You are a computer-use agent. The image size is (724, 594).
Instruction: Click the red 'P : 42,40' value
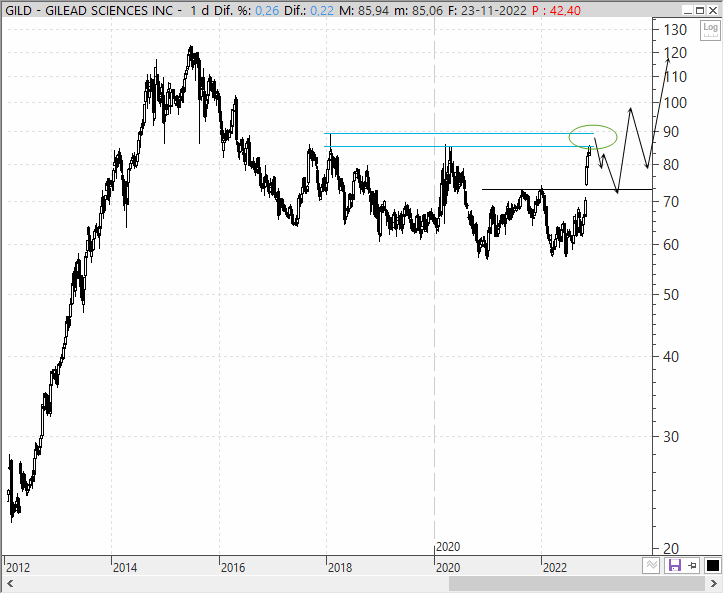[x=556, y=11]
